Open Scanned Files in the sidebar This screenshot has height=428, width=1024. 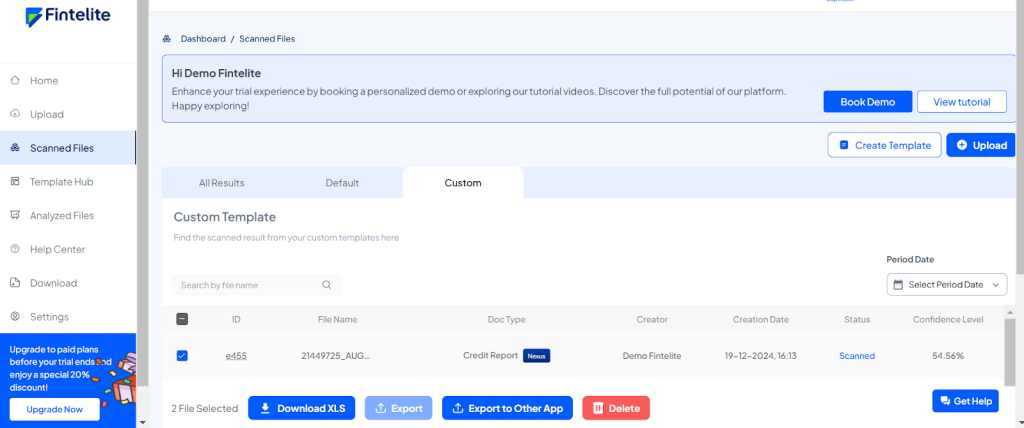(62, 148)
